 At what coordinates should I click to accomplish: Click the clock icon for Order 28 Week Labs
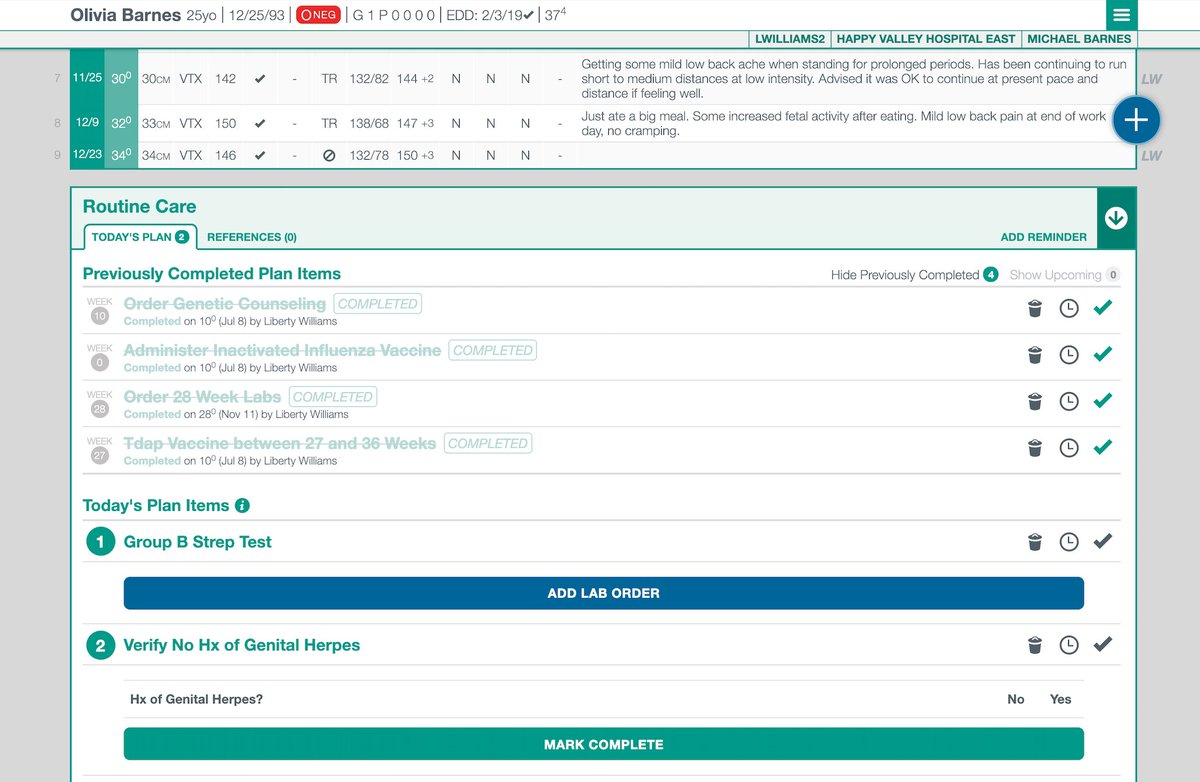click(1069, 401)
